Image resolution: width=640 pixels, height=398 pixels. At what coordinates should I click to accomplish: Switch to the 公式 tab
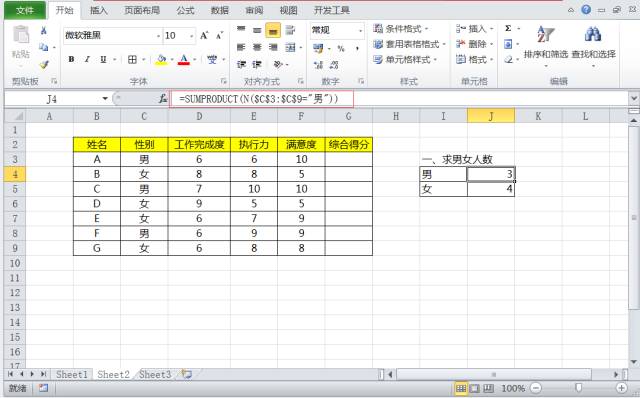pyautogui.click(x=185, y=10)
